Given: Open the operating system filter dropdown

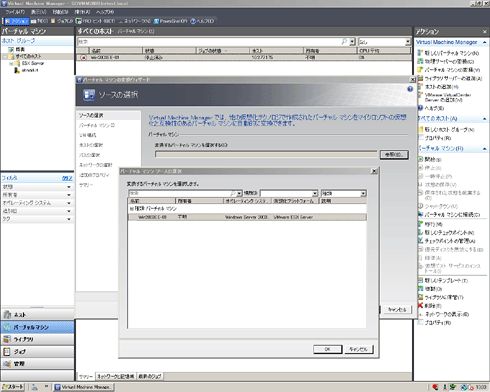Looking at the screenshot, I should click(x=69, y=203).
